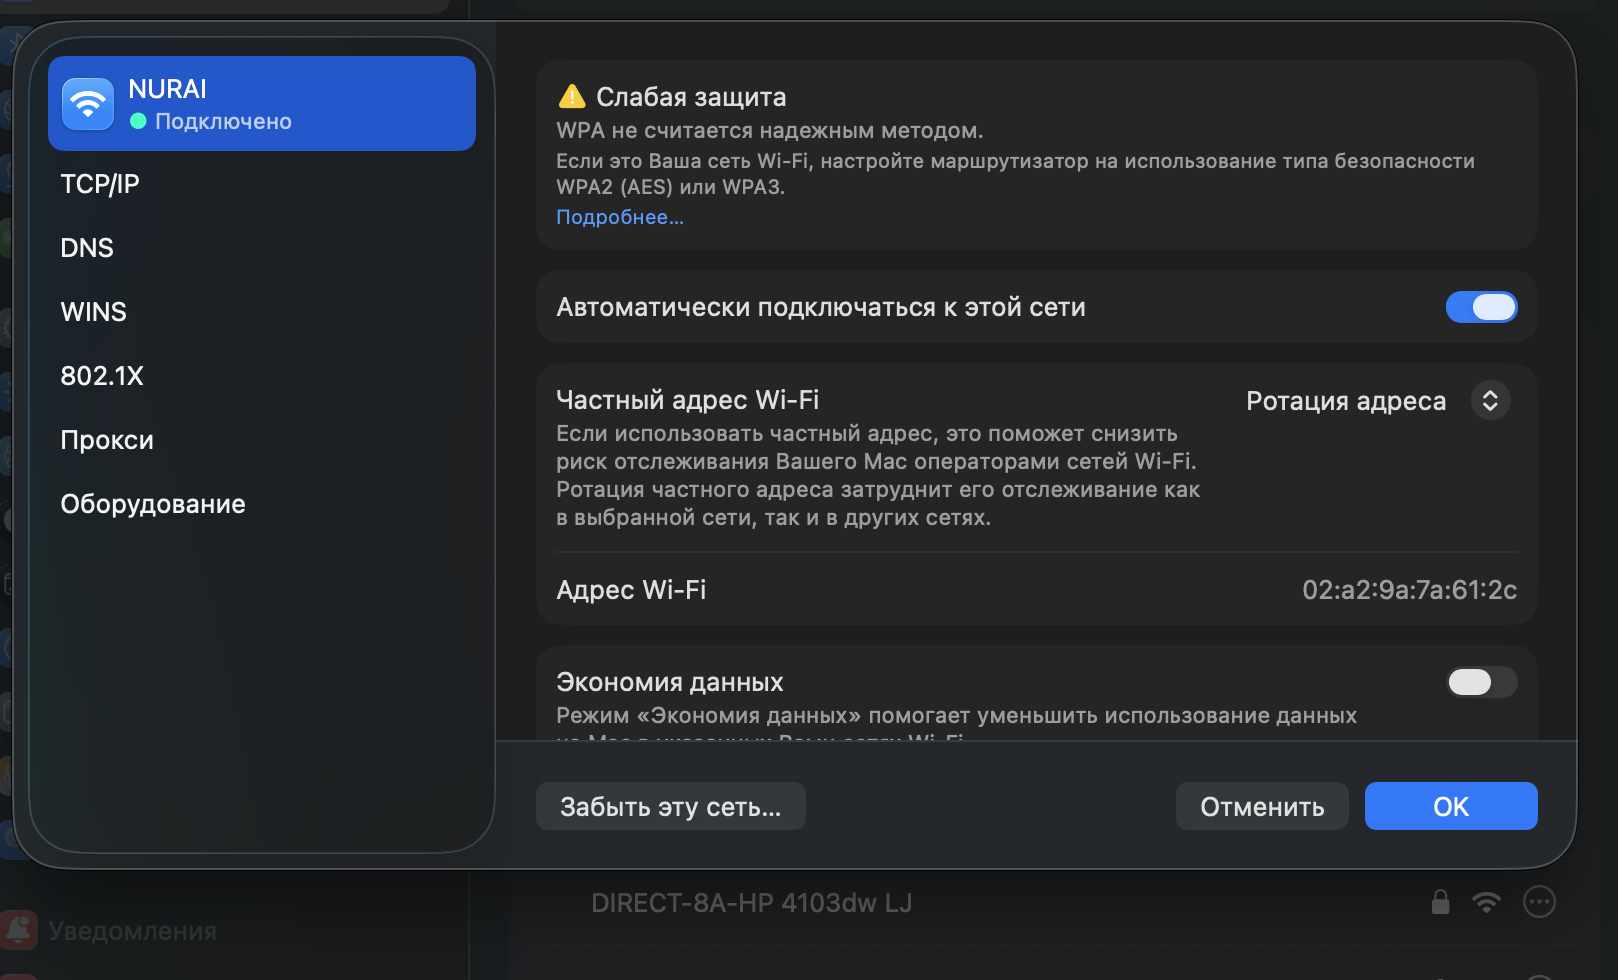Go to the Прокси section
Image resolution: width=1618 pixels, height=980 pixels.
107,440
